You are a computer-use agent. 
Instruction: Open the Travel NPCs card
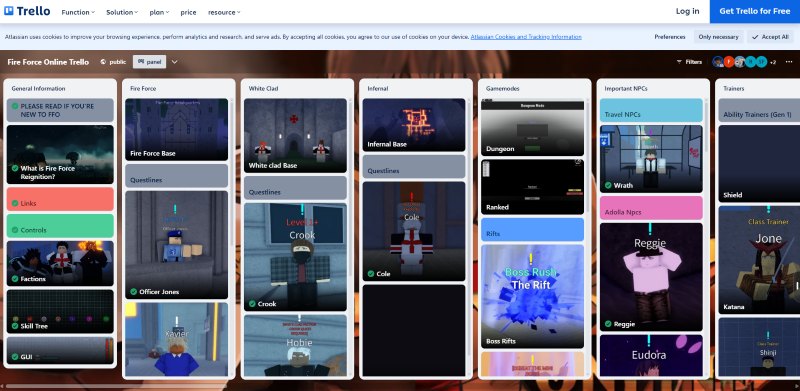click(651, 110)
